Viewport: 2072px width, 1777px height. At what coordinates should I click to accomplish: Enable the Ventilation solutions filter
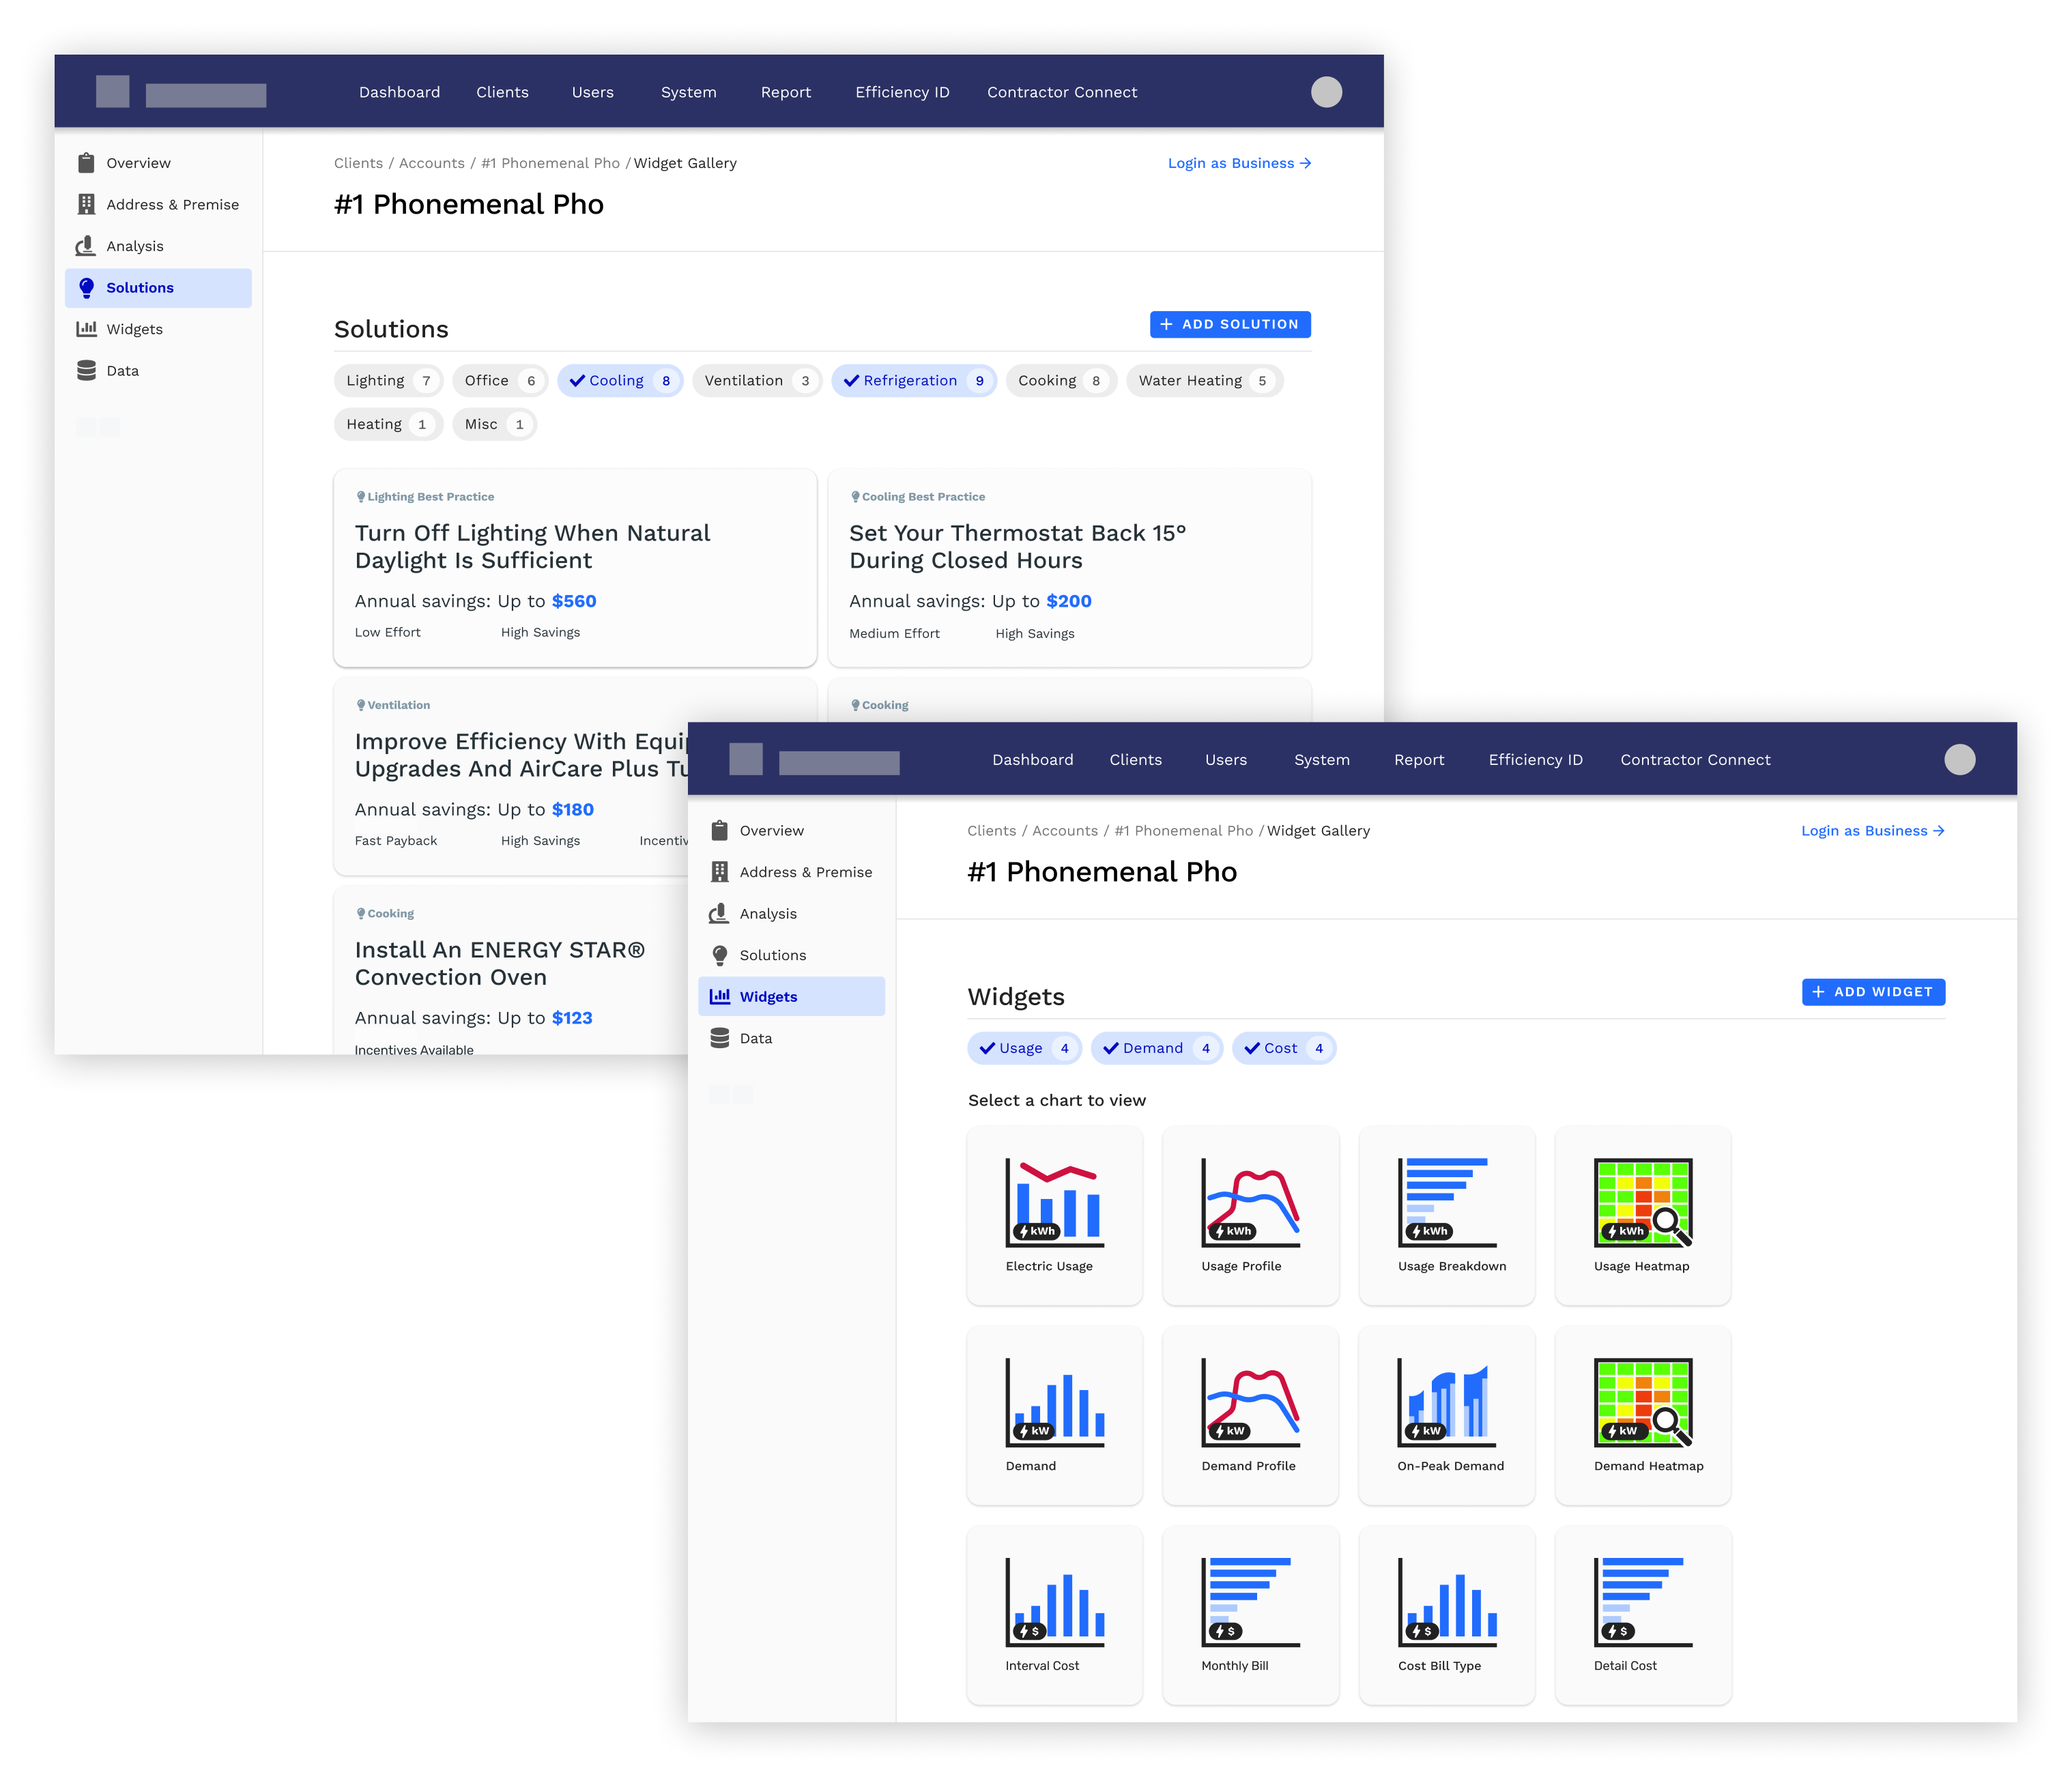tap(757, 381)
